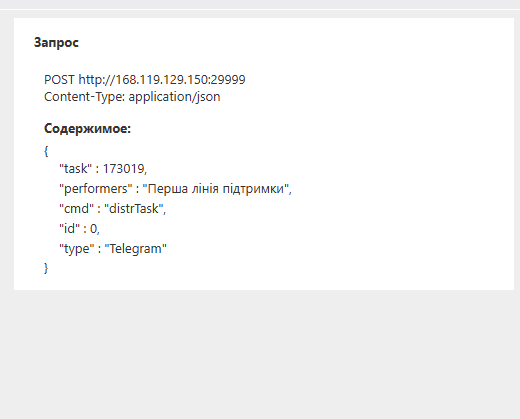Click the port number 29999 in URL
This screenshot has width=520, height=419.
(x=228, y=80)
